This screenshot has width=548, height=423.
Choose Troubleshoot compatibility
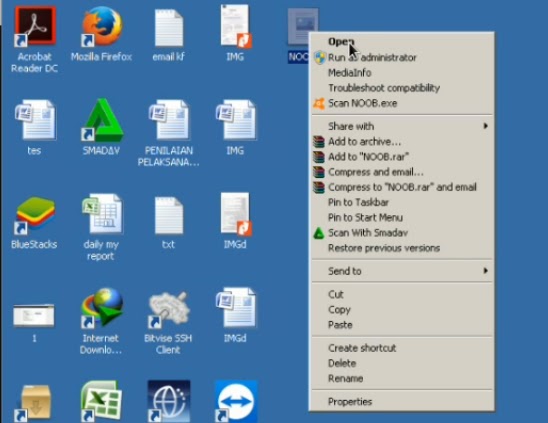click(x=402, y=88)
